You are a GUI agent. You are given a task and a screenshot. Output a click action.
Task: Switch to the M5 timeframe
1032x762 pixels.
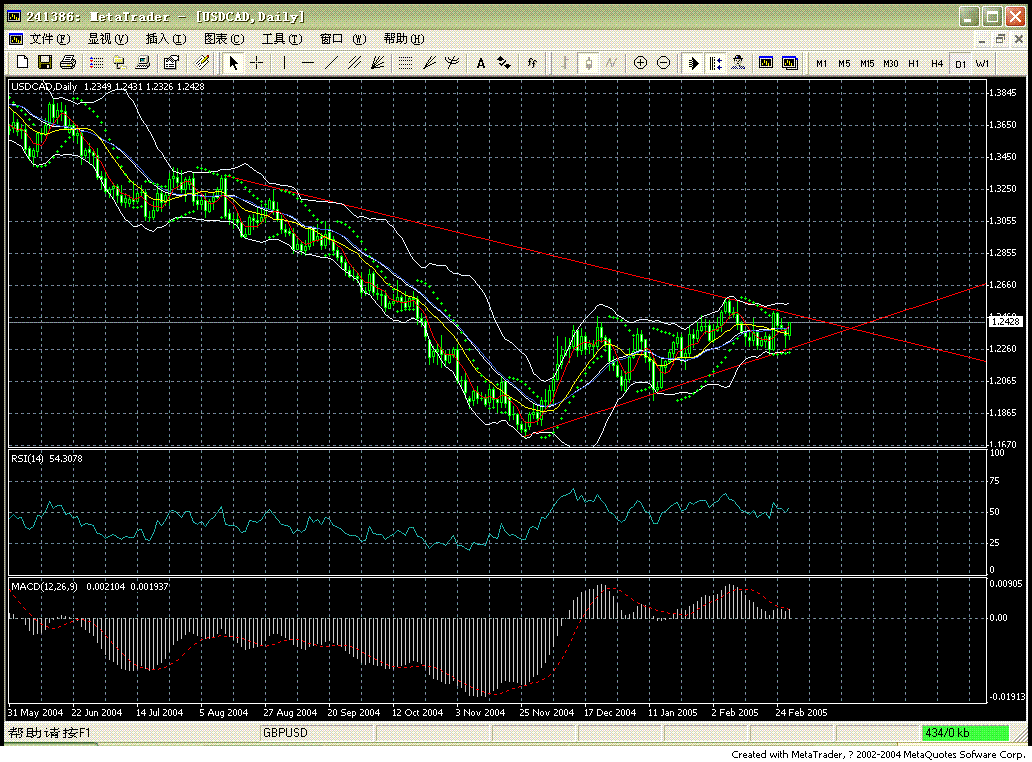[843, 62]
